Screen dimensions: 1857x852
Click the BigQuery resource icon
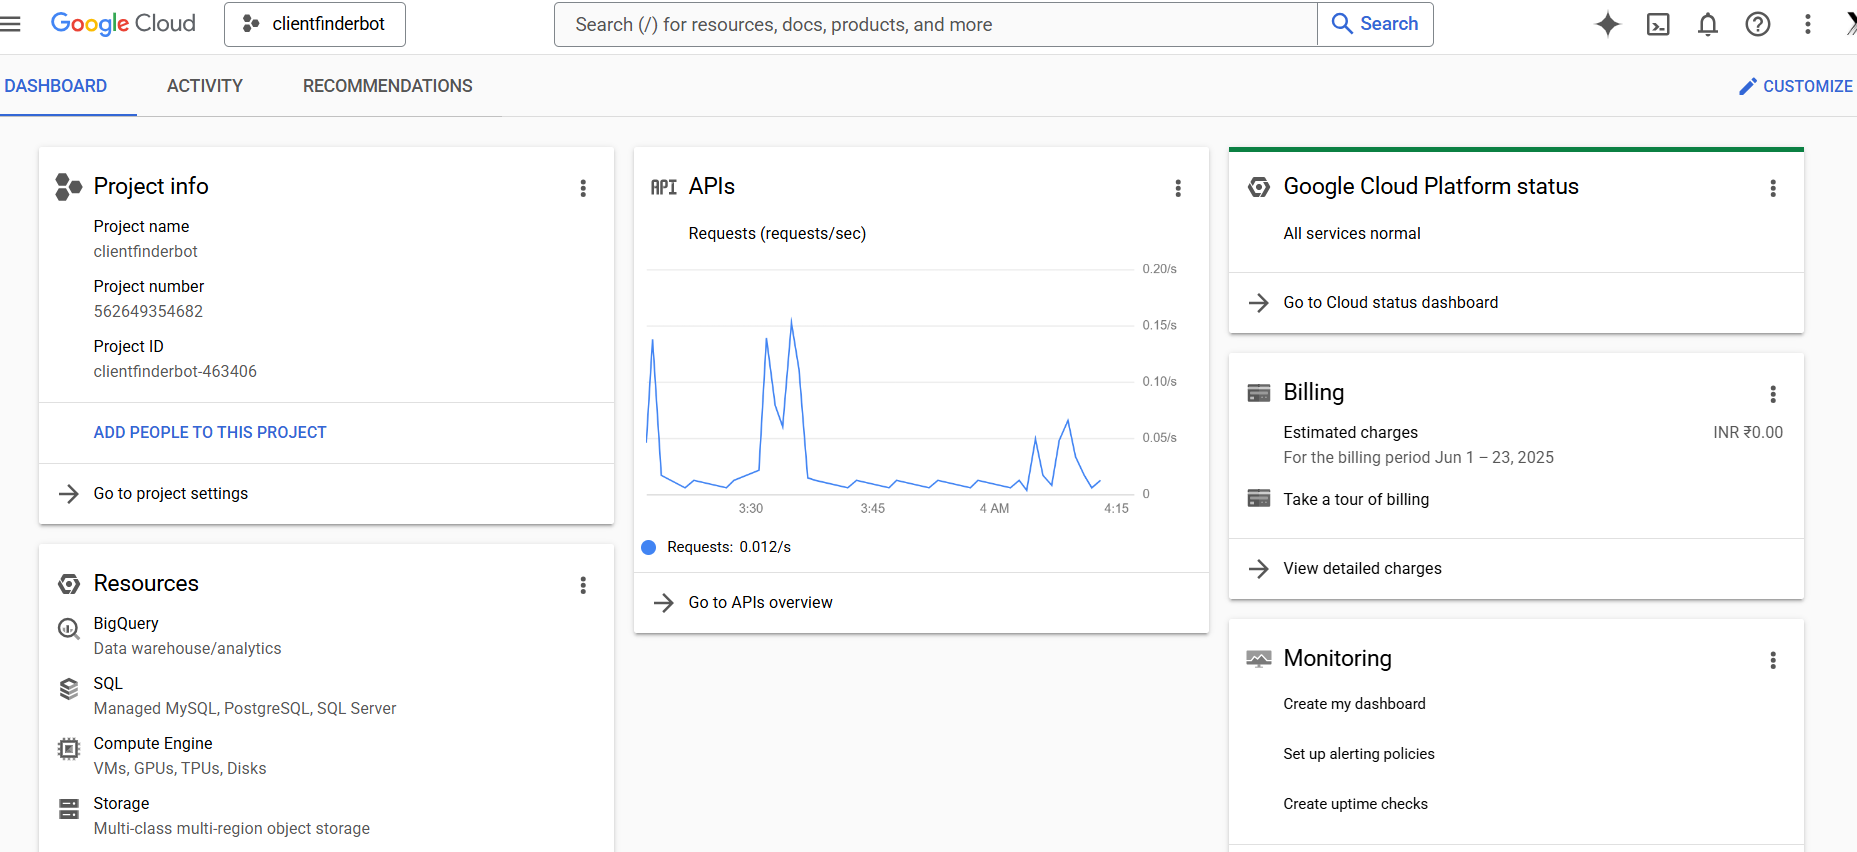(x=68, y=628)
